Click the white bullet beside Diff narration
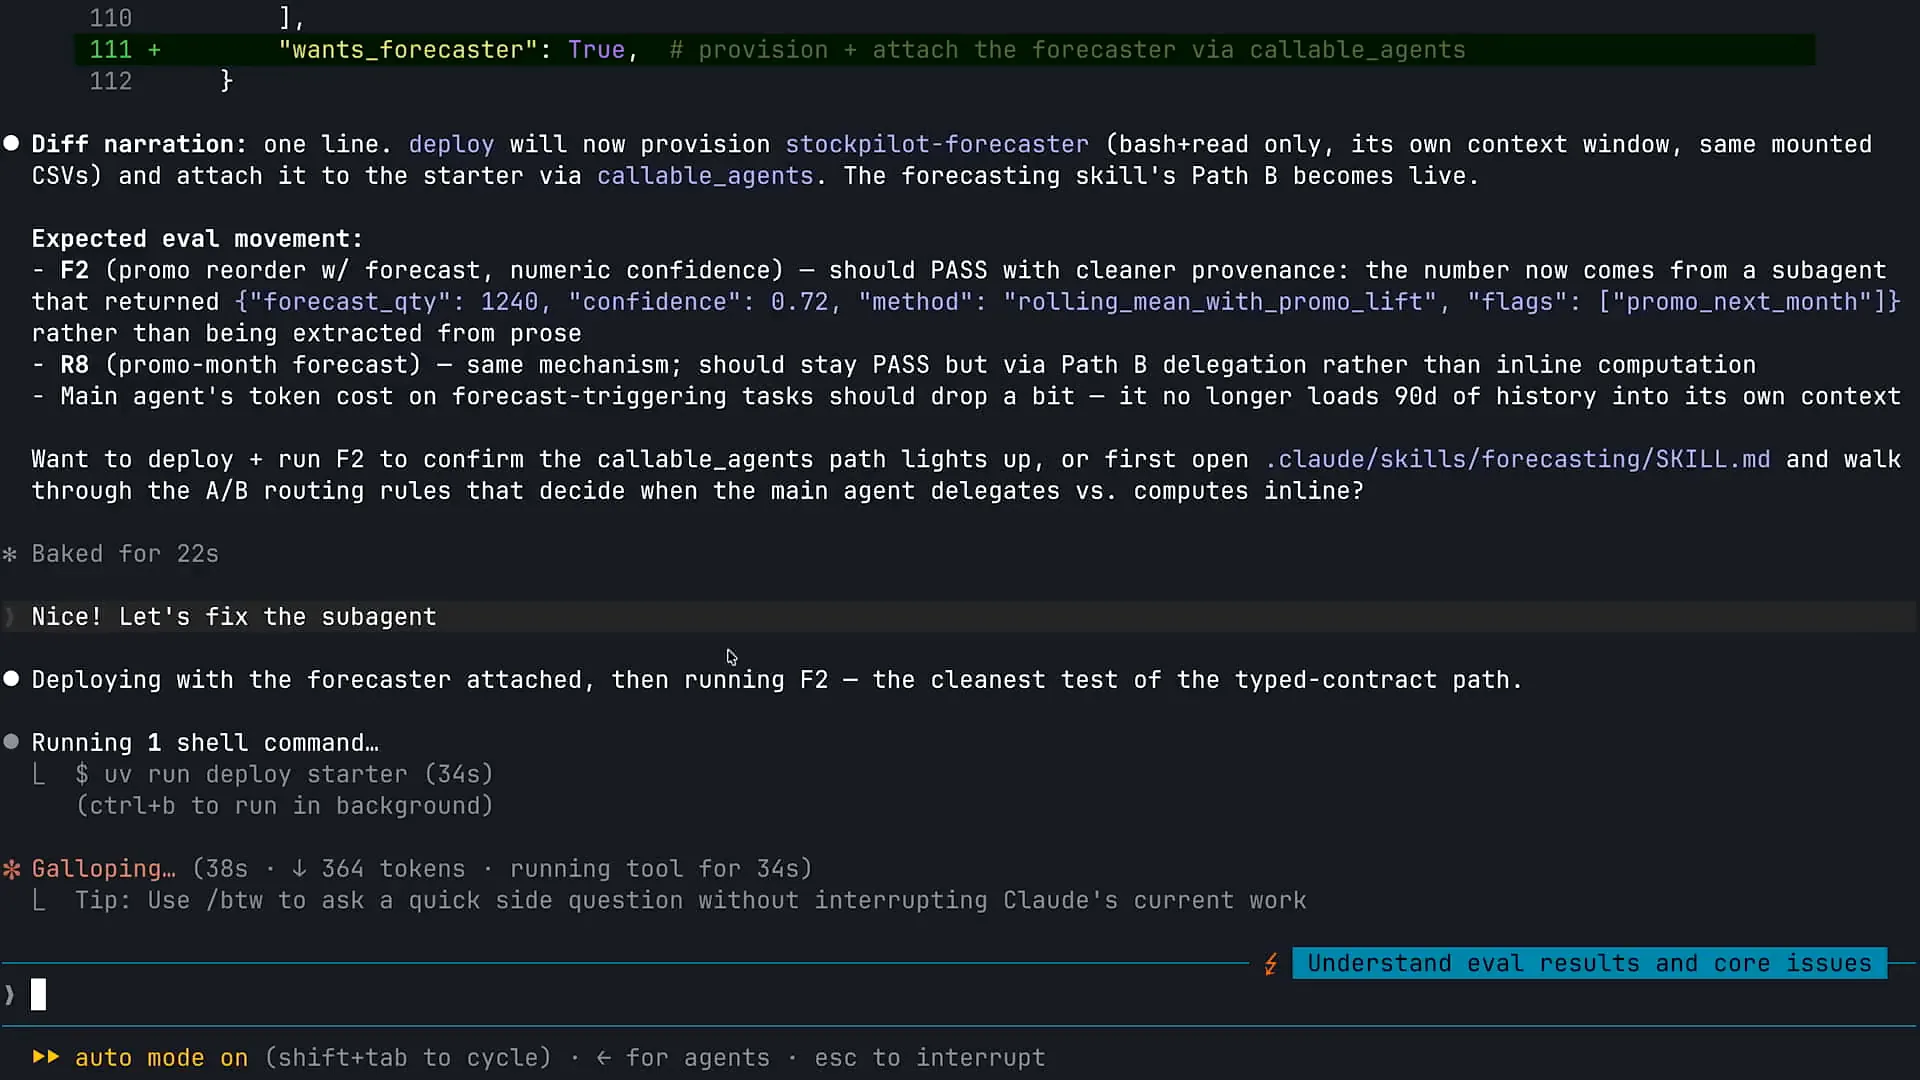 pyautogui.click(x=11, y=143)
